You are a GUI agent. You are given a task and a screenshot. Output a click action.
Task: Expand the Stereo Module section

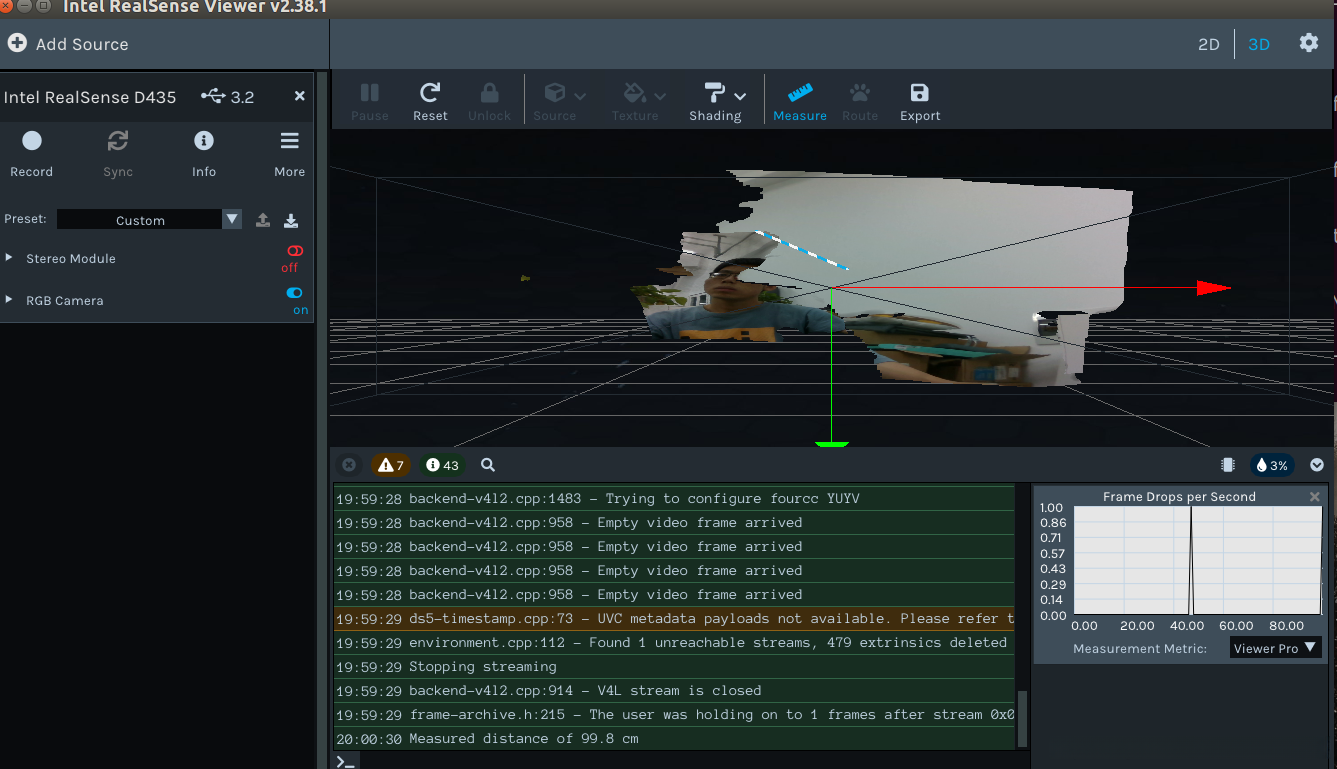[9, 258]
